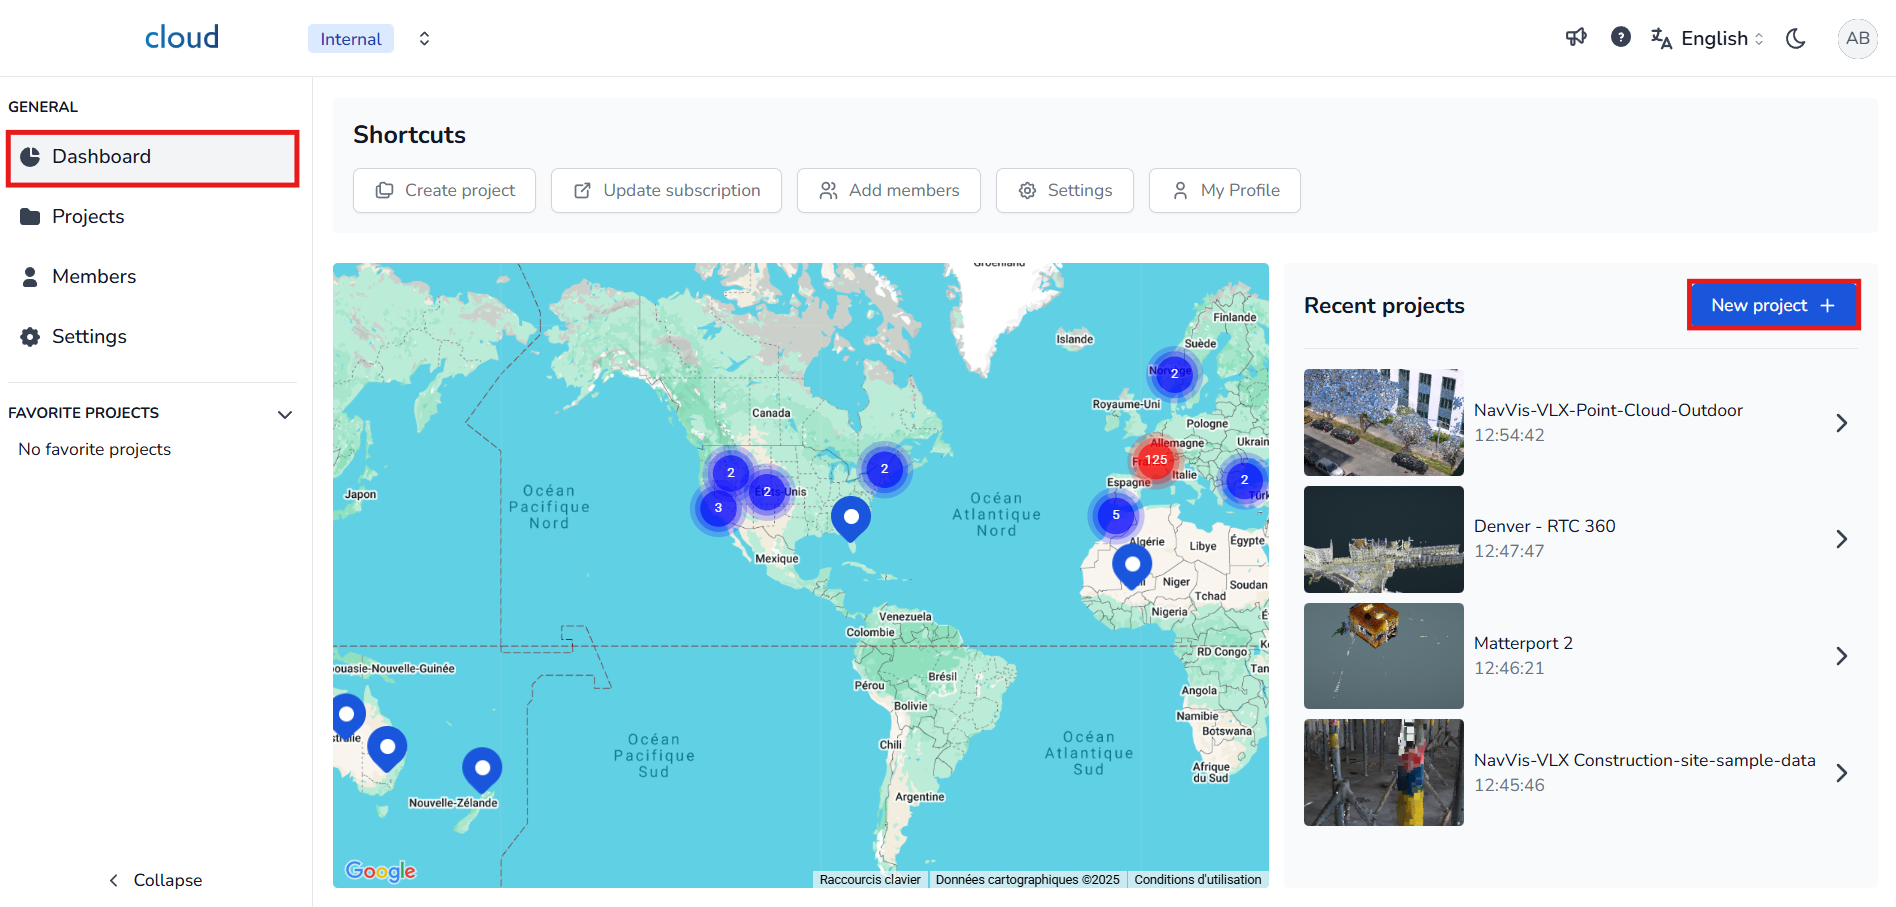Image resolution: width=1896 pixels, height=907 pixels.
Task: Click the announcements megaphone icon
Action: click(x=1576, y=38)
